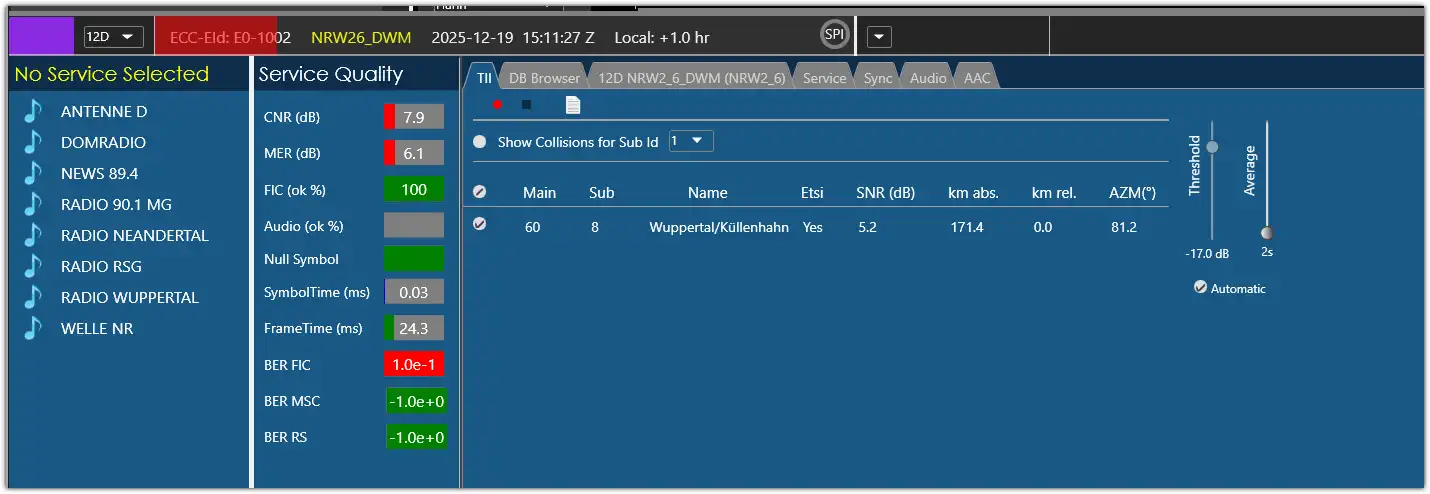Click the round SPI icon in top bar
The width and height of the screenshot is (1430, 494).
(833, 36)
